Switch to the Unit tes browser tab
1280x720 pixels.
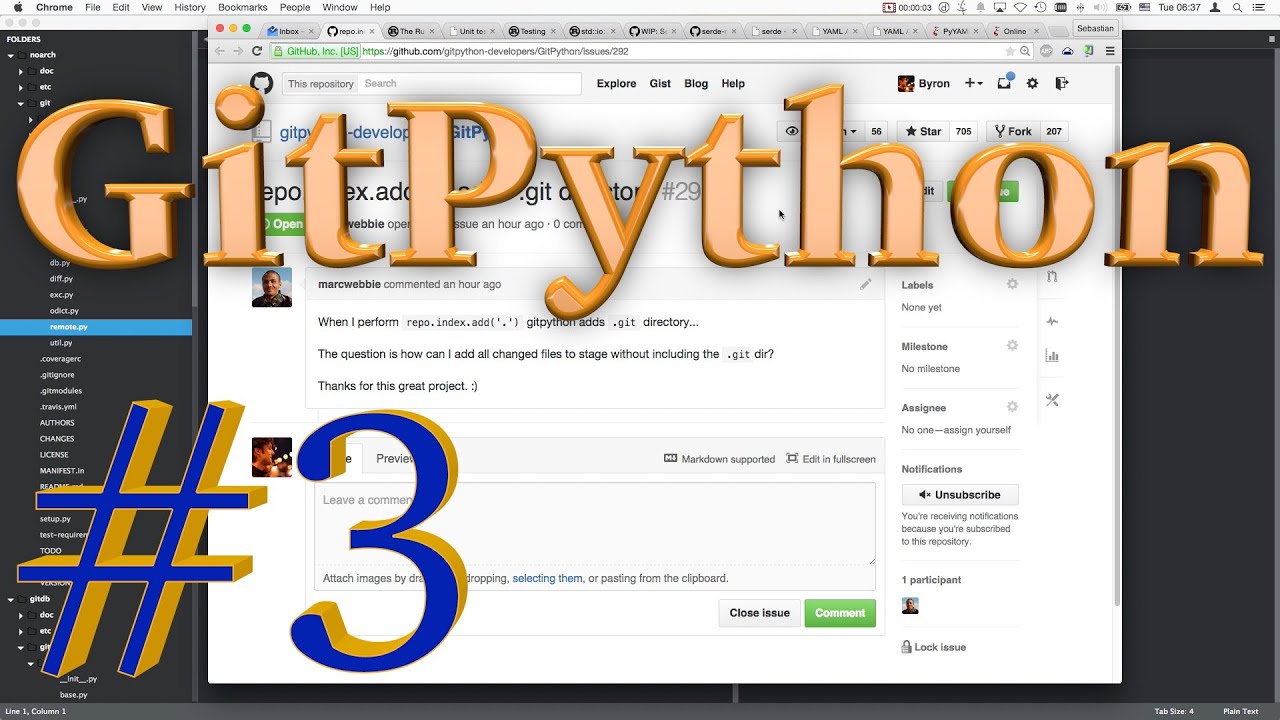(471, 31)
